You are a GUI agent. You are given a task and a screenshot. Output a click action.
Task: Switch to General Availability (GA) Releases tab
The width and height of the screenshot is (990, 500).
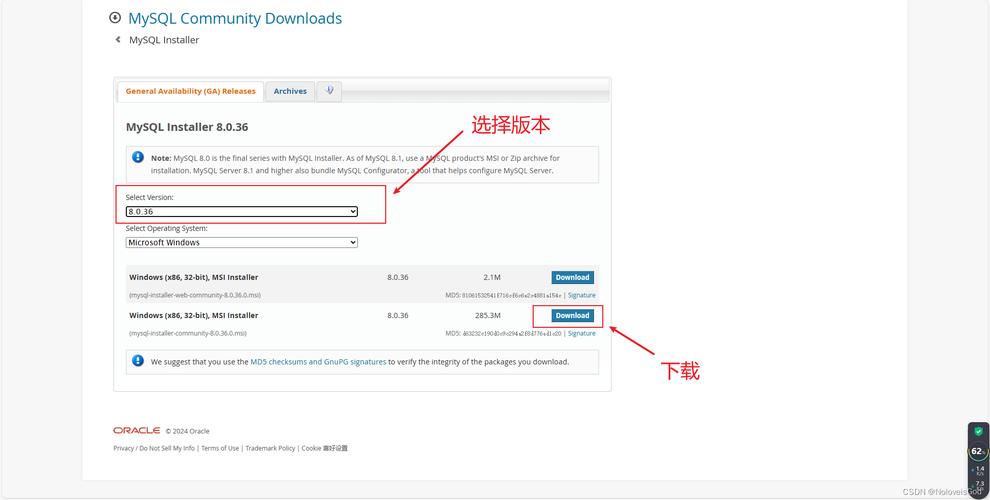tap(191, 91)
